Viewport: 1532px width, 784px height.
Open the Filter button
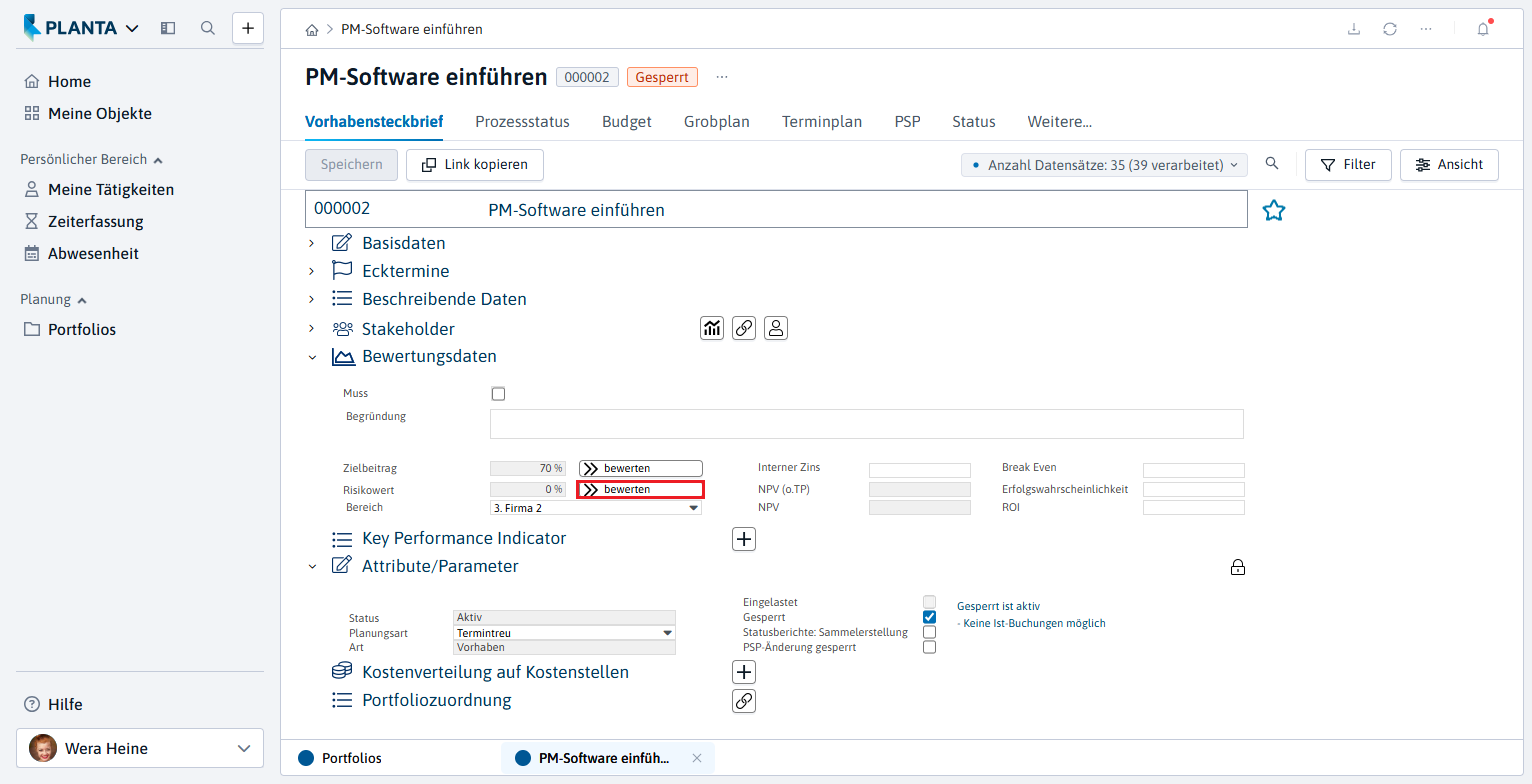tap(1348, 165)
